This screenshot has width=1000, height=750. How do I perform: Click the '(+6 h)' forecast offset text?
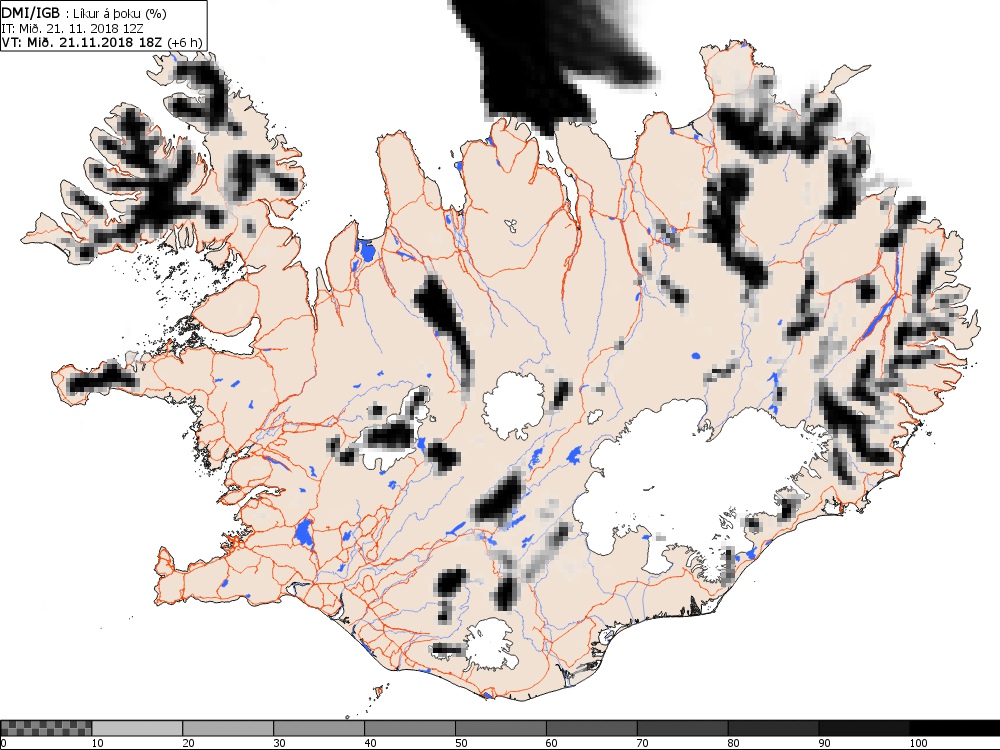[x=184, y=42]
